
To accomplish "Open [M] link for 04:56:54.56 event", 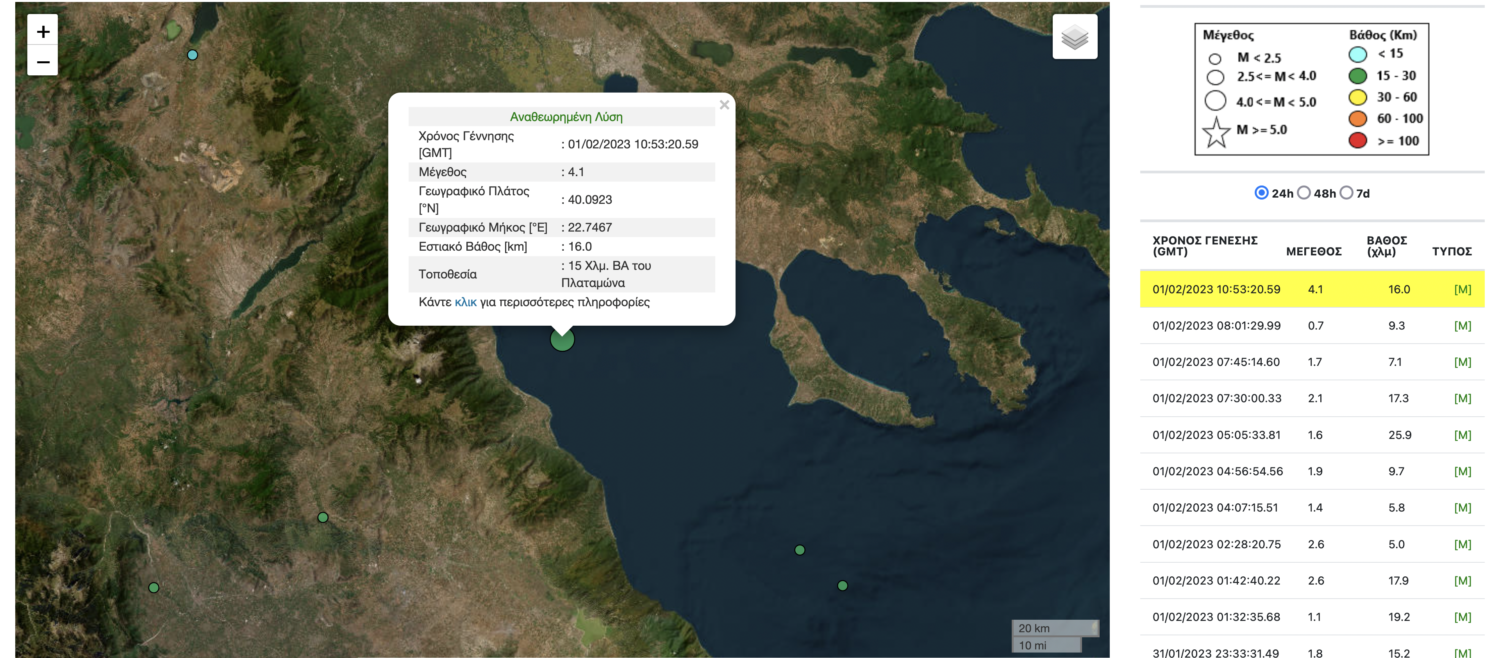I will (x=1463, y=471).
